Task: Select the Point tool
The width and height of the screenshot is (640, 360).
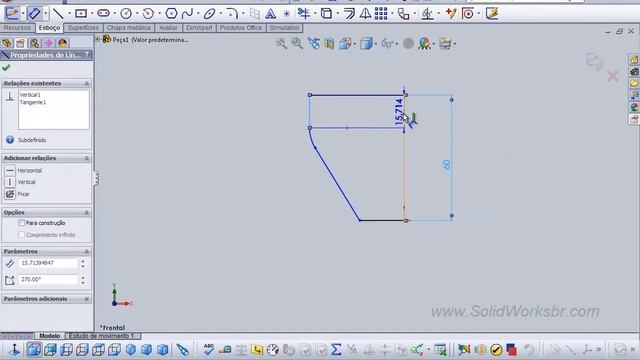Action: 287,14
